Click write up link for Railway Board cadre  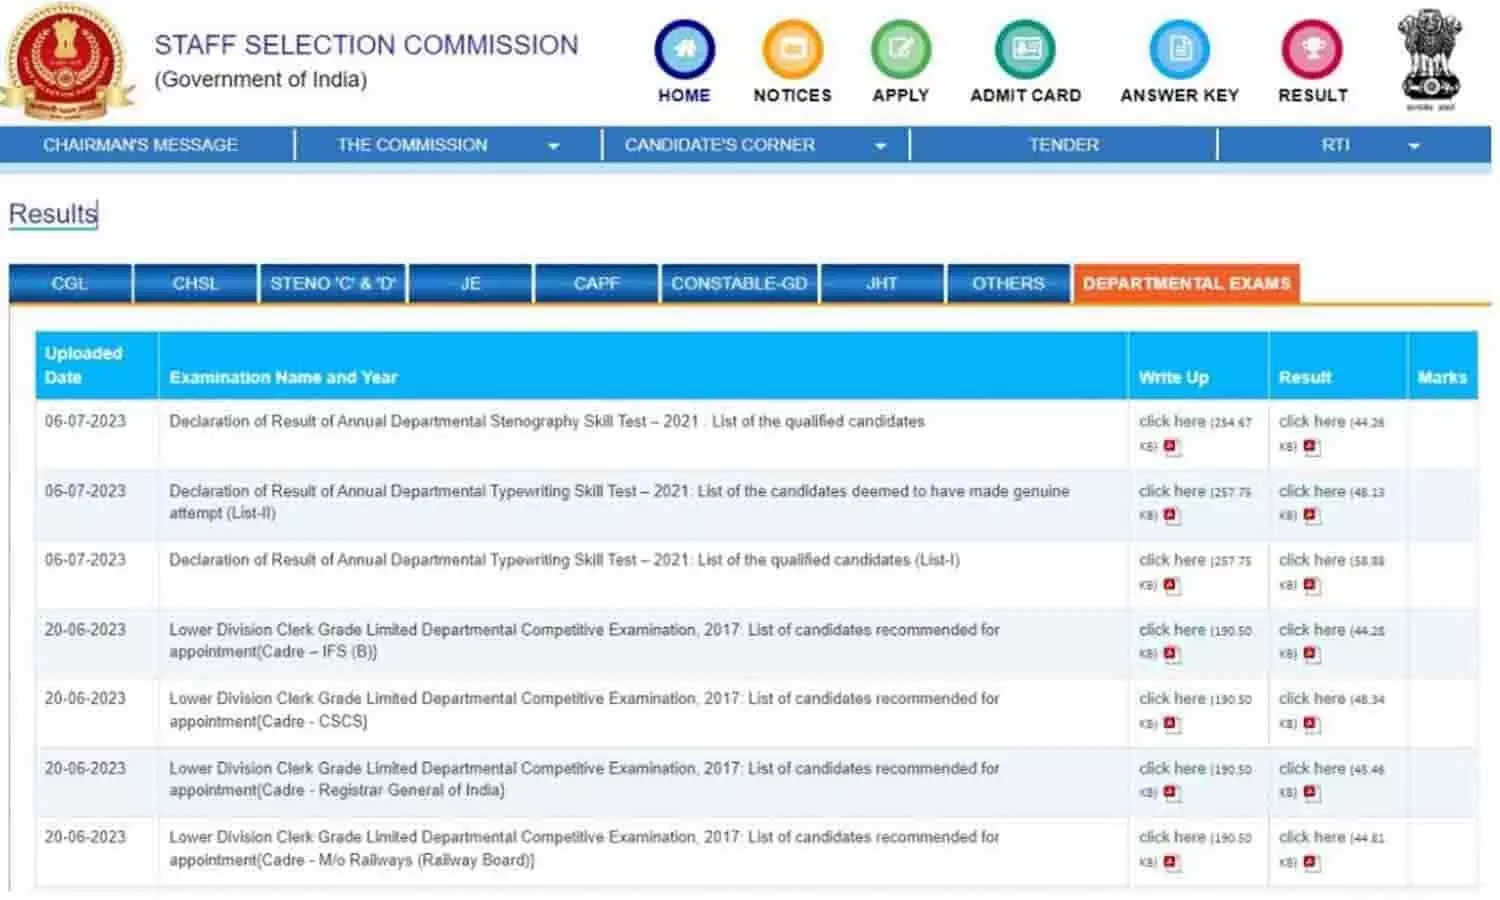[1171, 837]
